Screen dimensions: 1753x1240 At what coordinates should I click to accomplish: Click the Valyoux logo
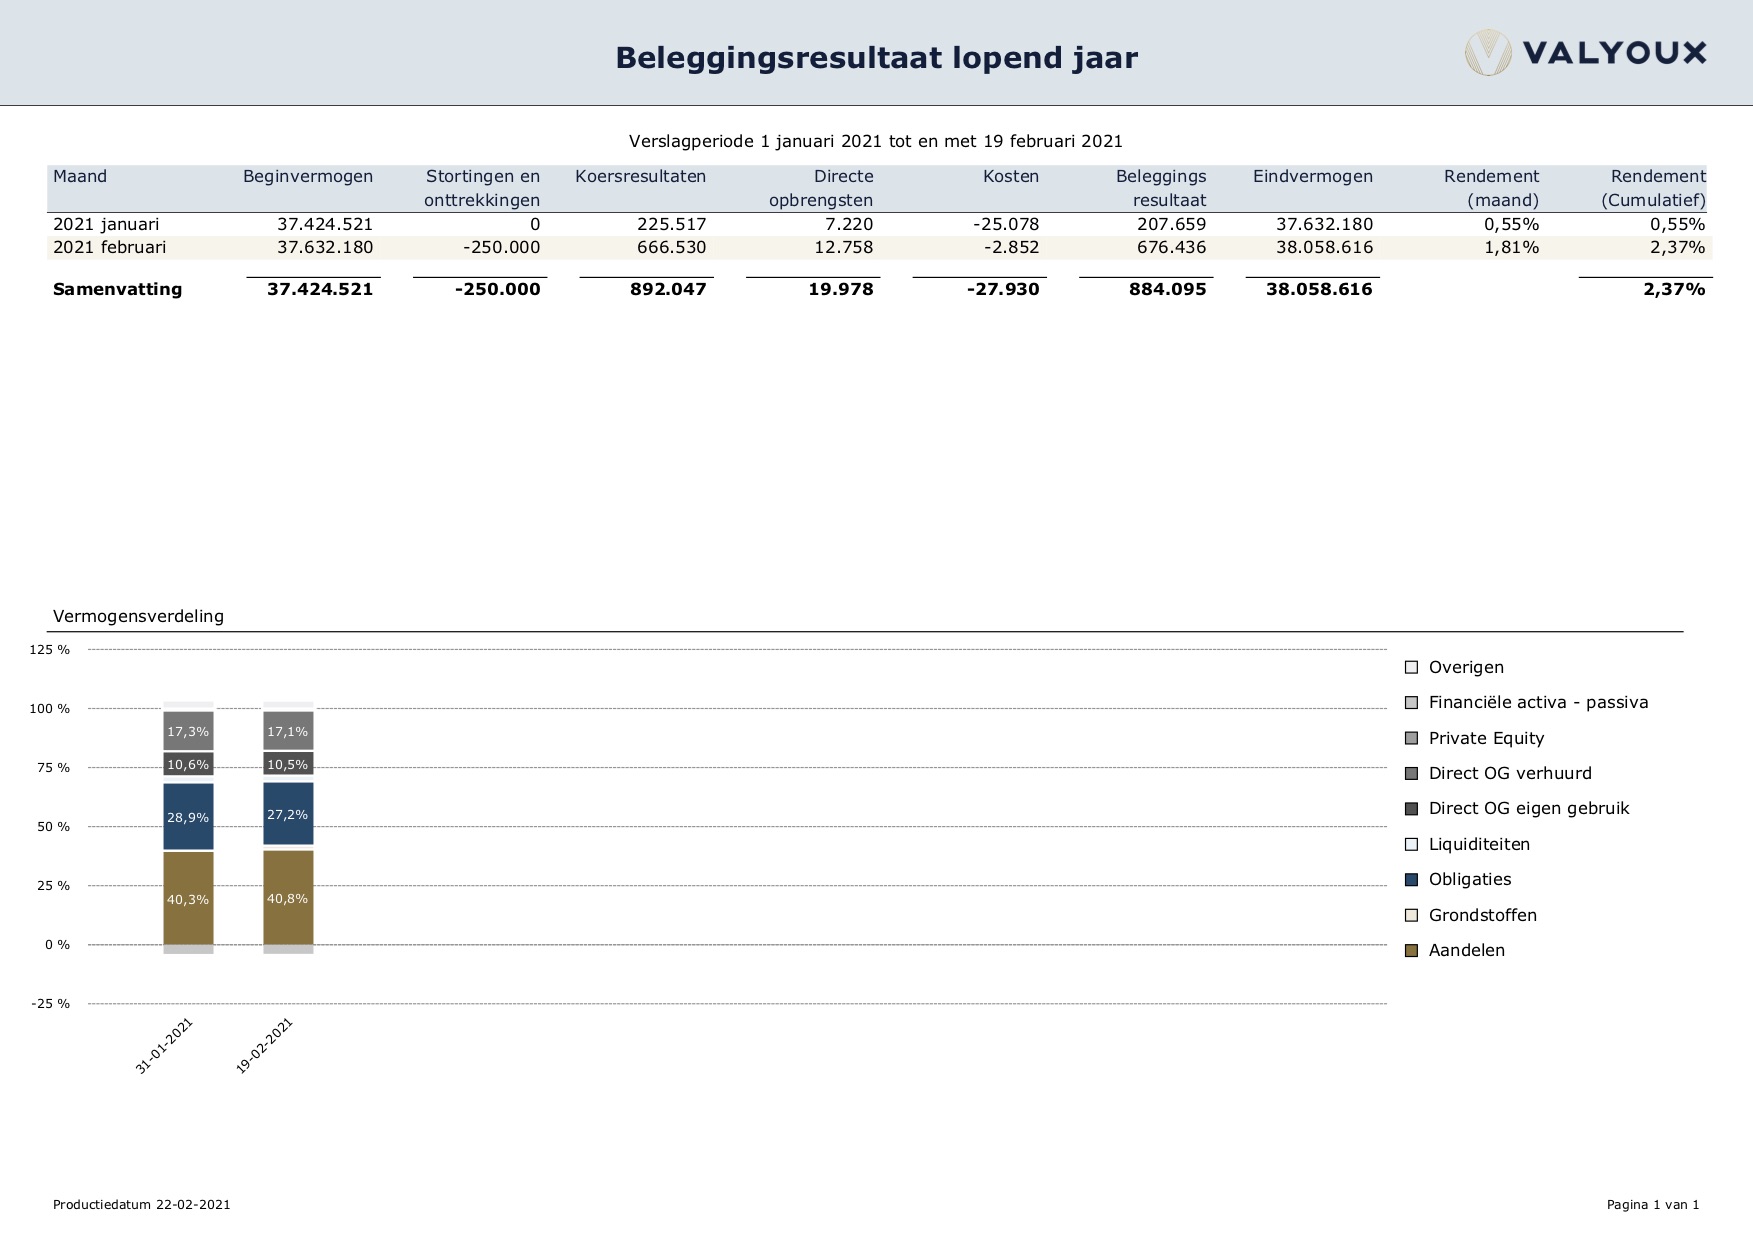pyautogui.click(x=1586, y=53)
